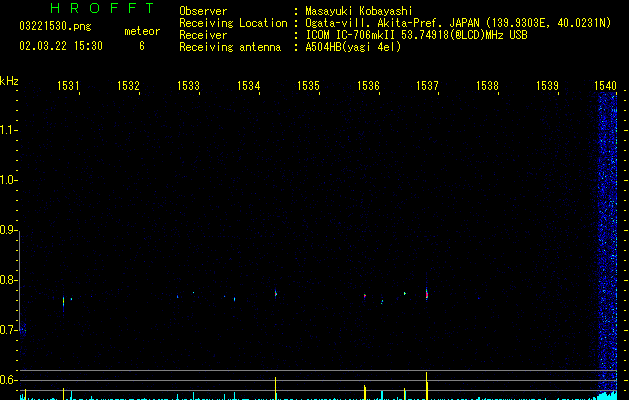Click the 1536 time axis label
The height and width of the screenshot is (400, 629).
368,85
